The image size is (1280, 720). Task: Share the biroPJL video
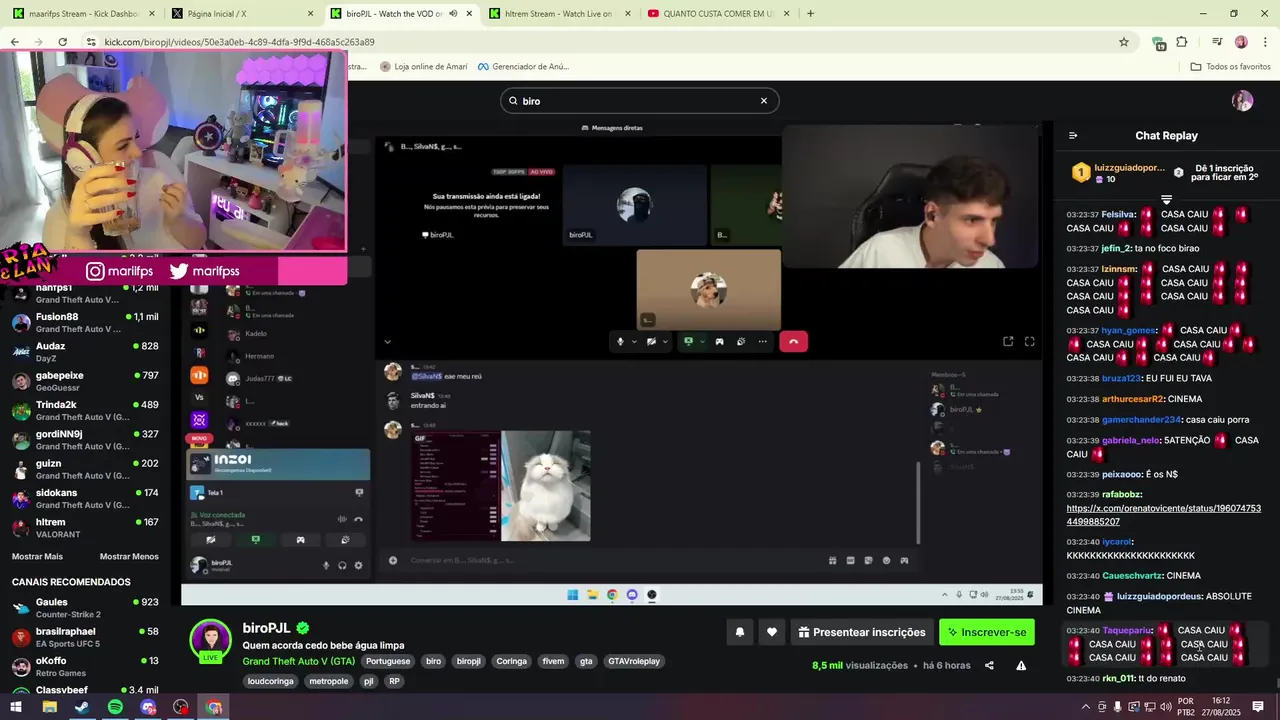989,665
